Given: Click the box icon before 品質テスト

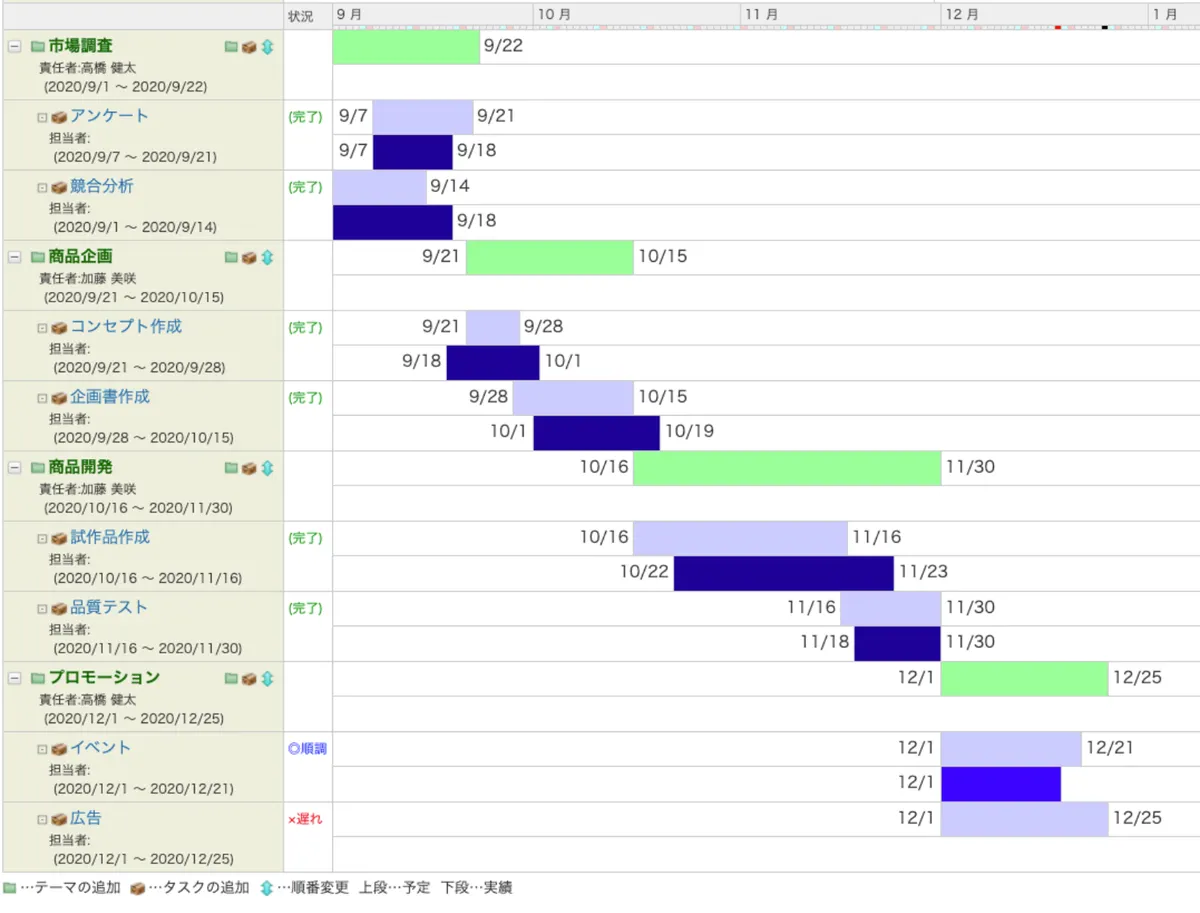Looking at the screenshot, I should pos(59,608).
